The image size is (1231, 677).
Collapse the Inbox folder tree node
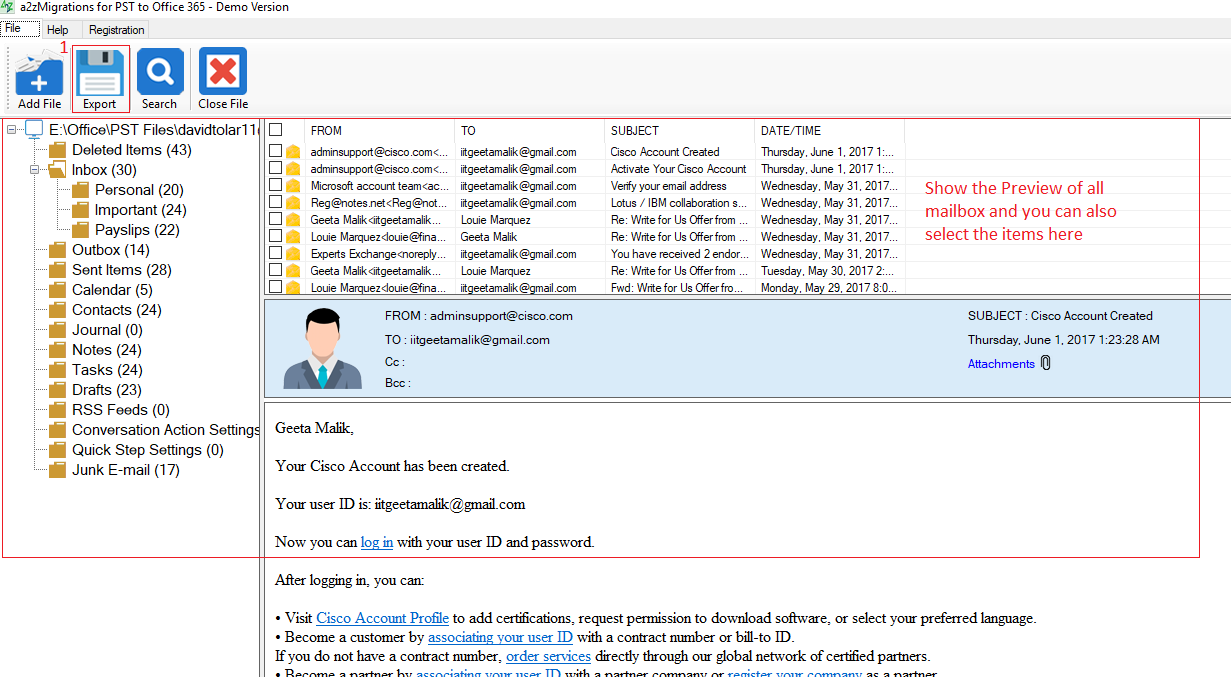34,170
